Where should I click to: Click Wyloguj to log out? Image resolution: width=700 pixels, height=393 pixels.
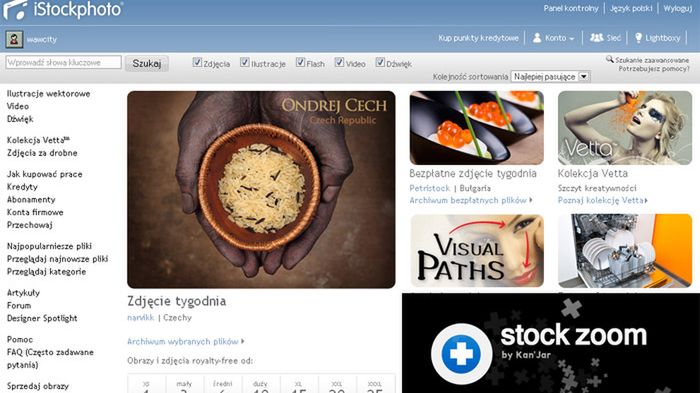tap(677, 8)
